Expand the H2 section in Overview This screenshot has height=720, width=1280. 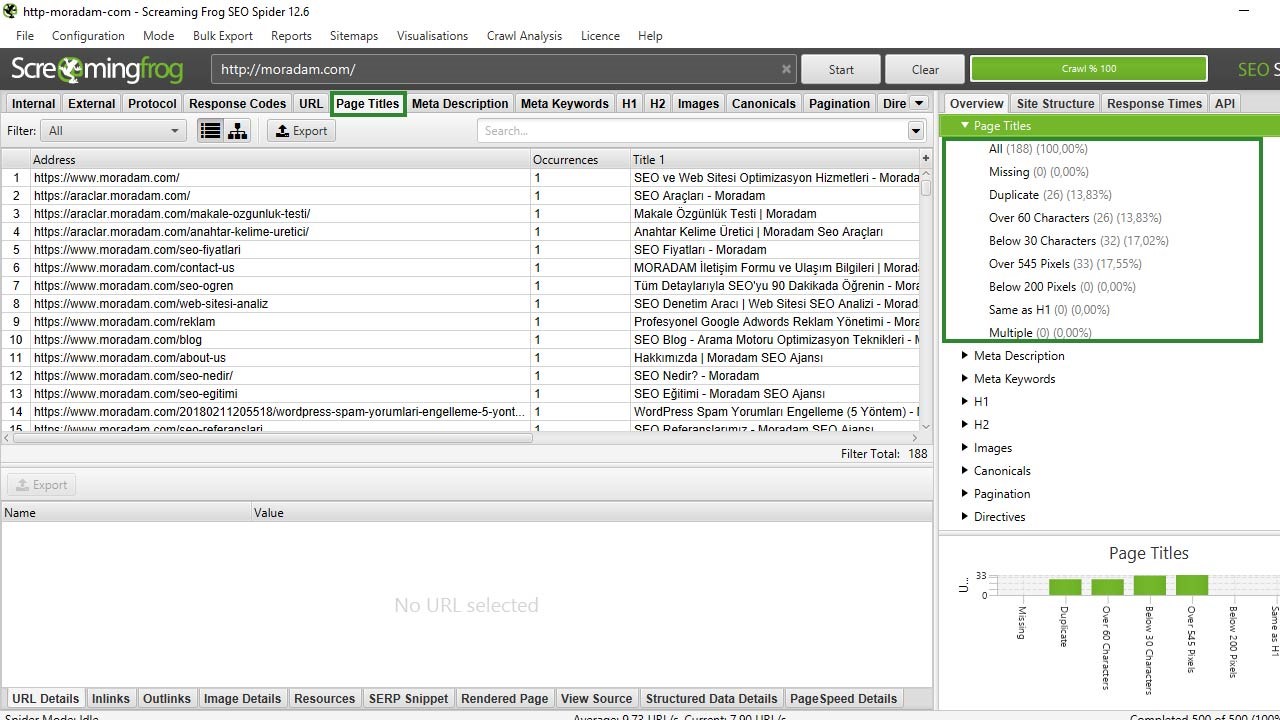point(965,424)
